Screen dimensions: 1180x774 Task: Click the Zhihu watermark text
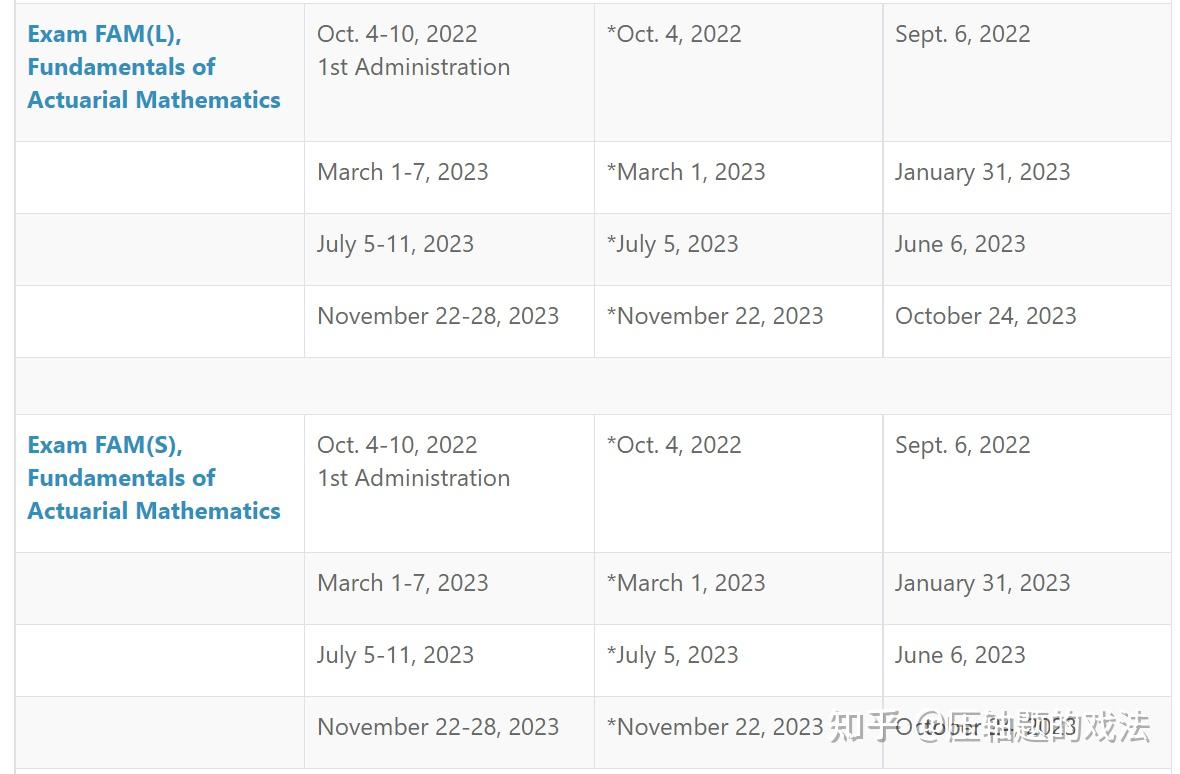[x=990, y=727]
